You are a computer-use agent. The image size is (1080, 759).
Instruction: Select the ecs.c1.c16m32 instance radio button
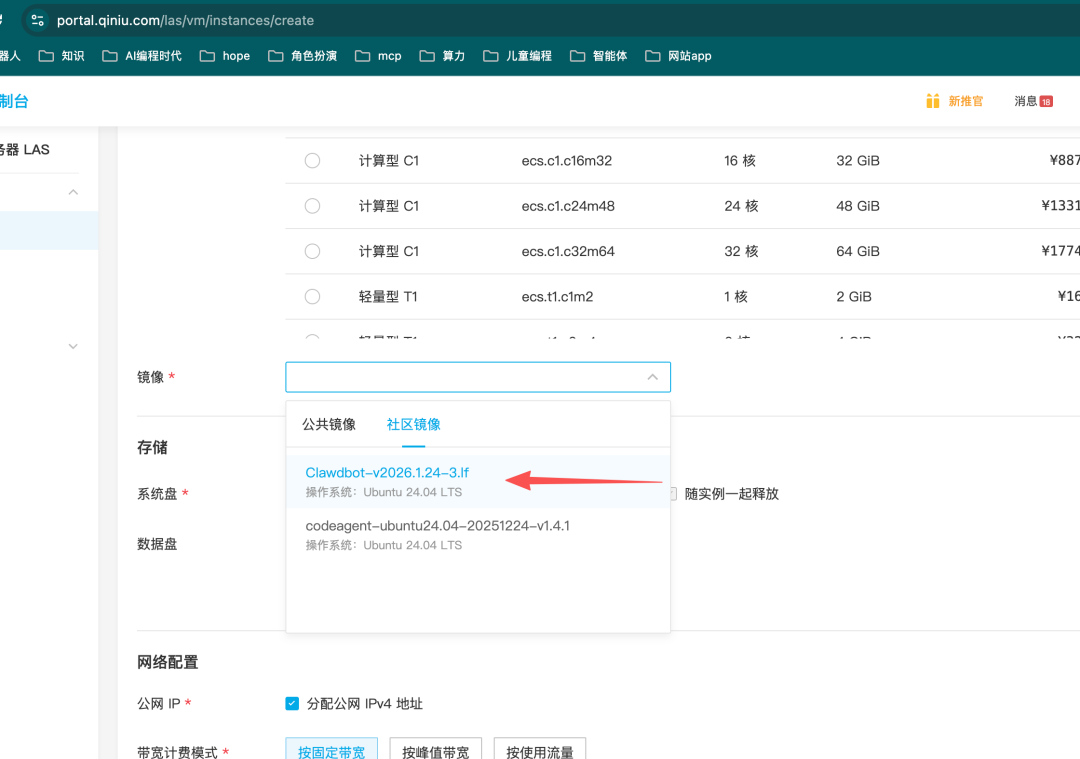point(313,160)
